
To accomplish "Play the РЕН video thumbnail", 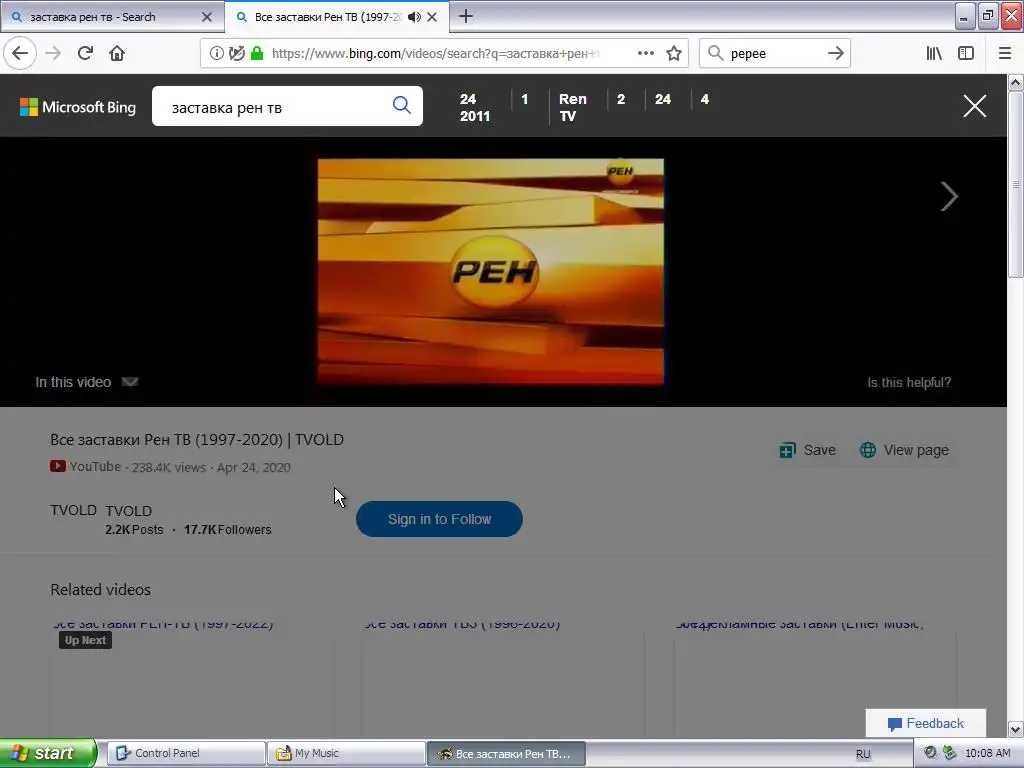I will (490, 271).
